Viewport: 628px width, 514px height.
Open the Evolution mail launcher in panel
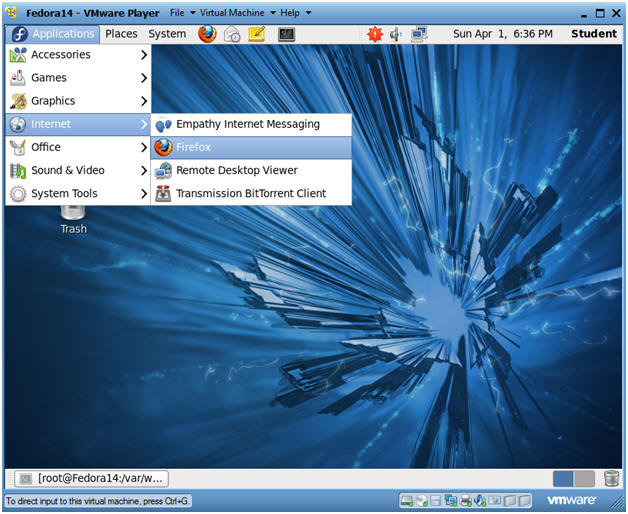pos(231,34)
